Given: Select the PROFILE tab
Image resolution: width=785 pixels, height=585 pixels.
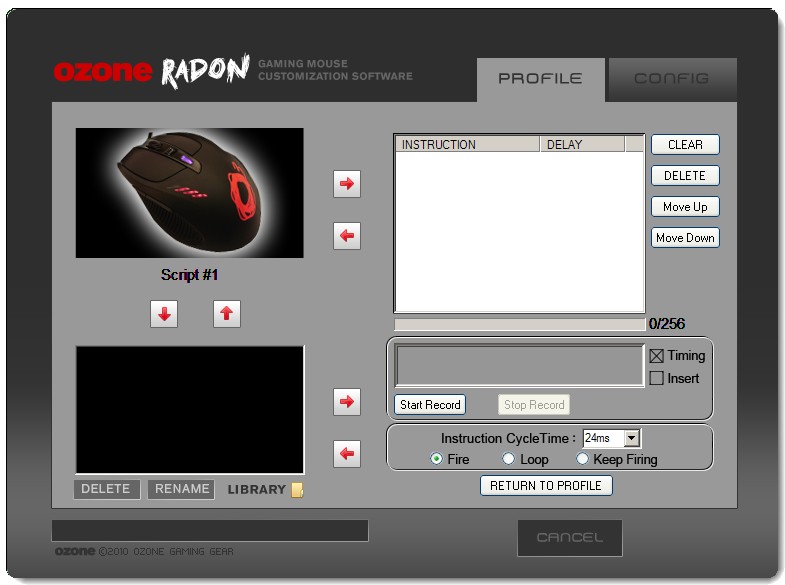Looking at the screenshot, I should pos(540,79).
